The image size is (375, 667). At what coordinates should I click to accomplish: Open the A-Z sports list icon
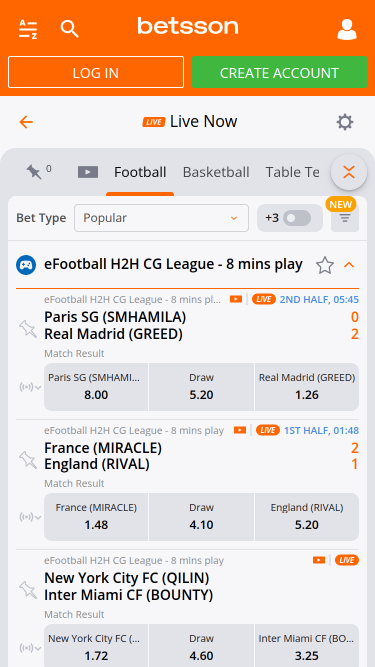click(x=28, y=29)
